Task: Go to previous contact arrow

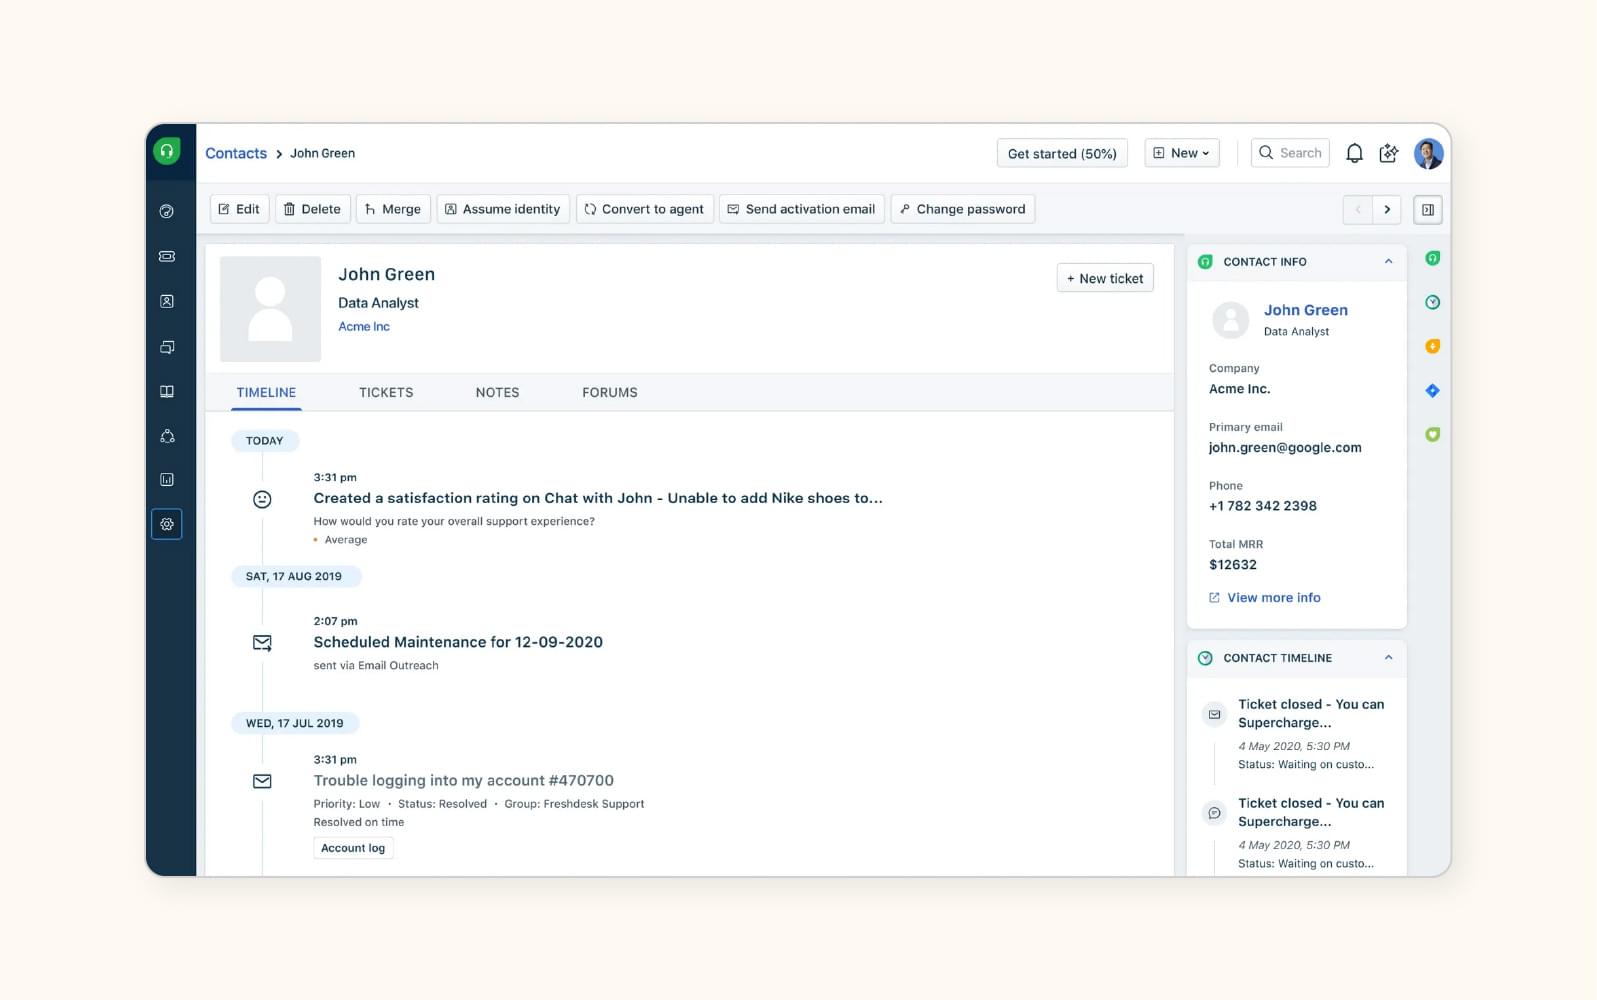Action: pyautogui.click(x=1358, y=209)
